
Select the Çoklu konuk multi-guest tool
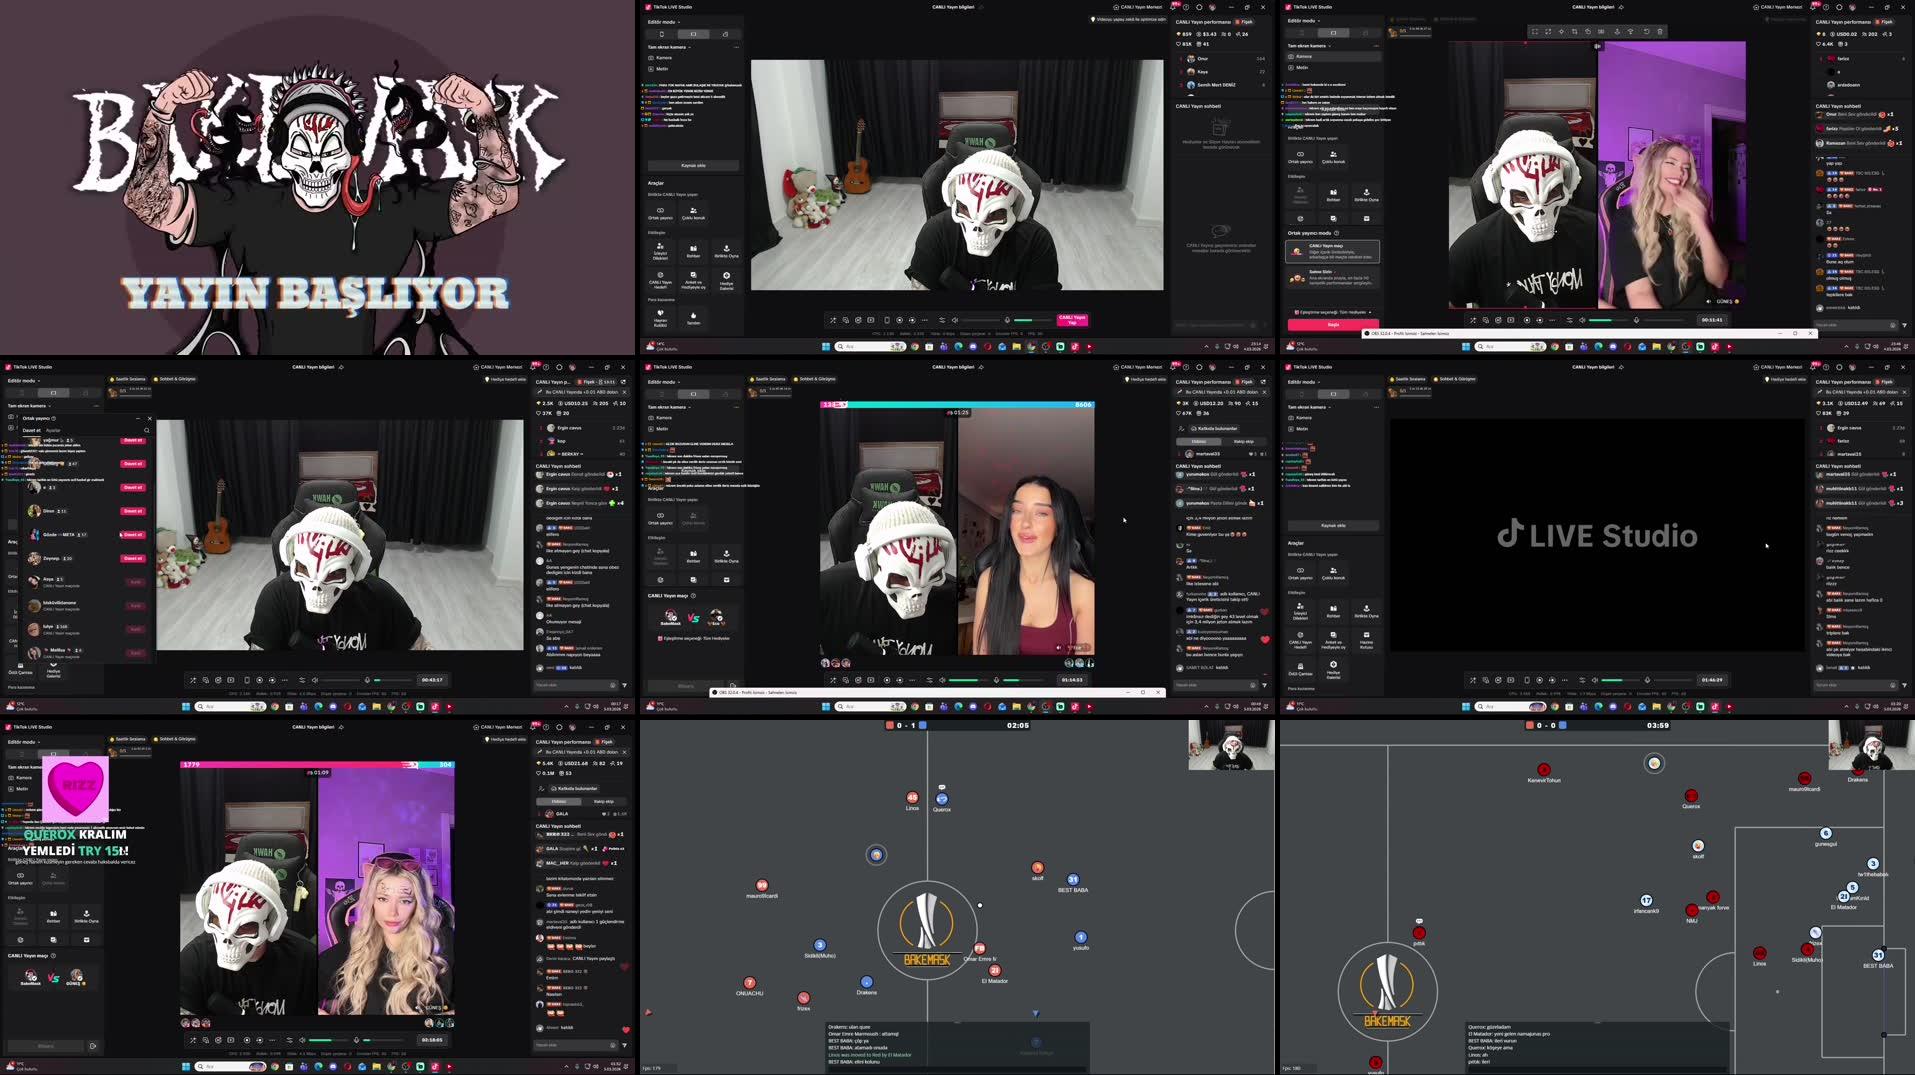693,212
